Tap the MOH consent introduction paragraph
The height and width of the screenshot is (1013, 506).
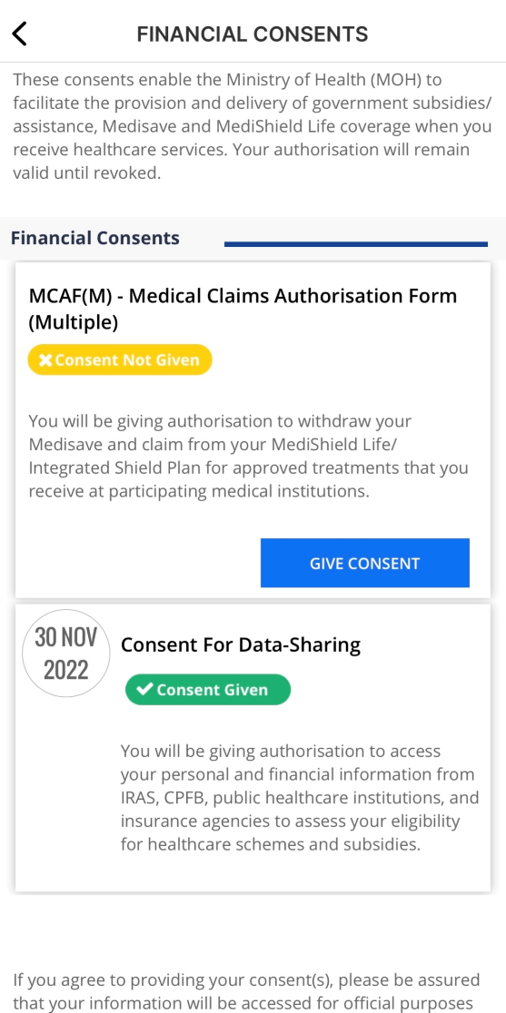(252, 127)
